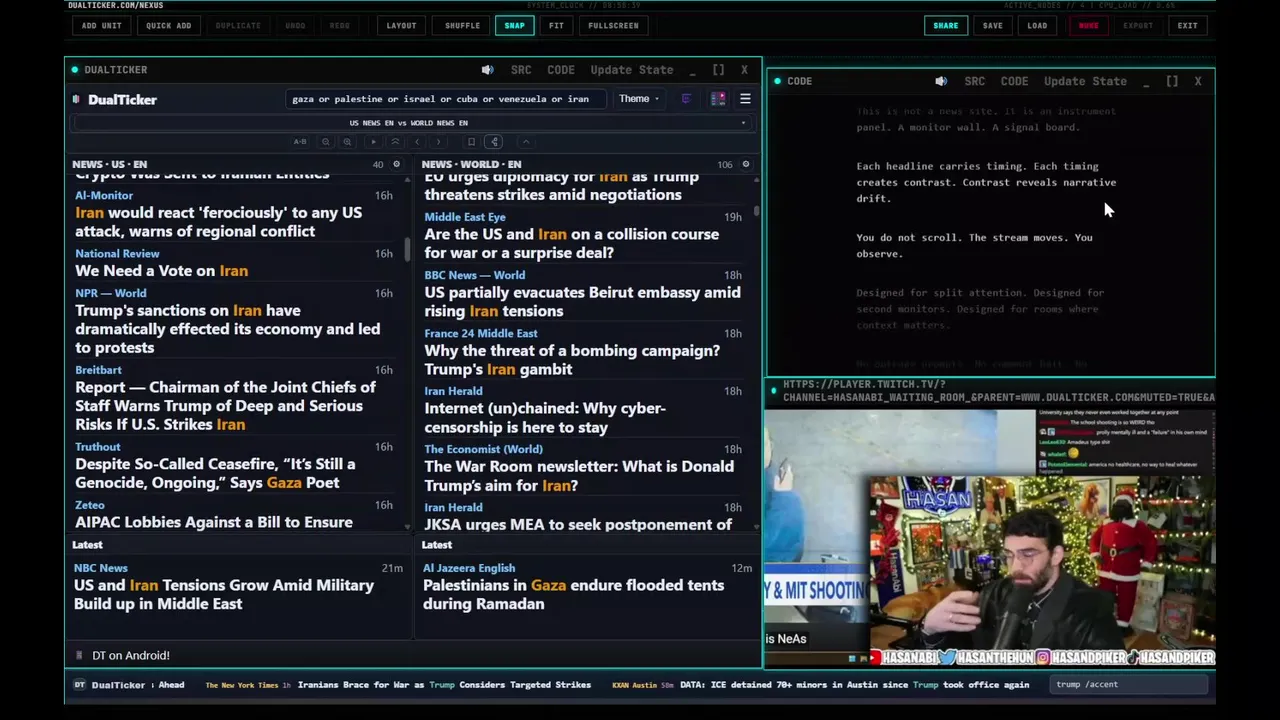
Task: Click the DT on Android icon
Action: coord(79,655)
